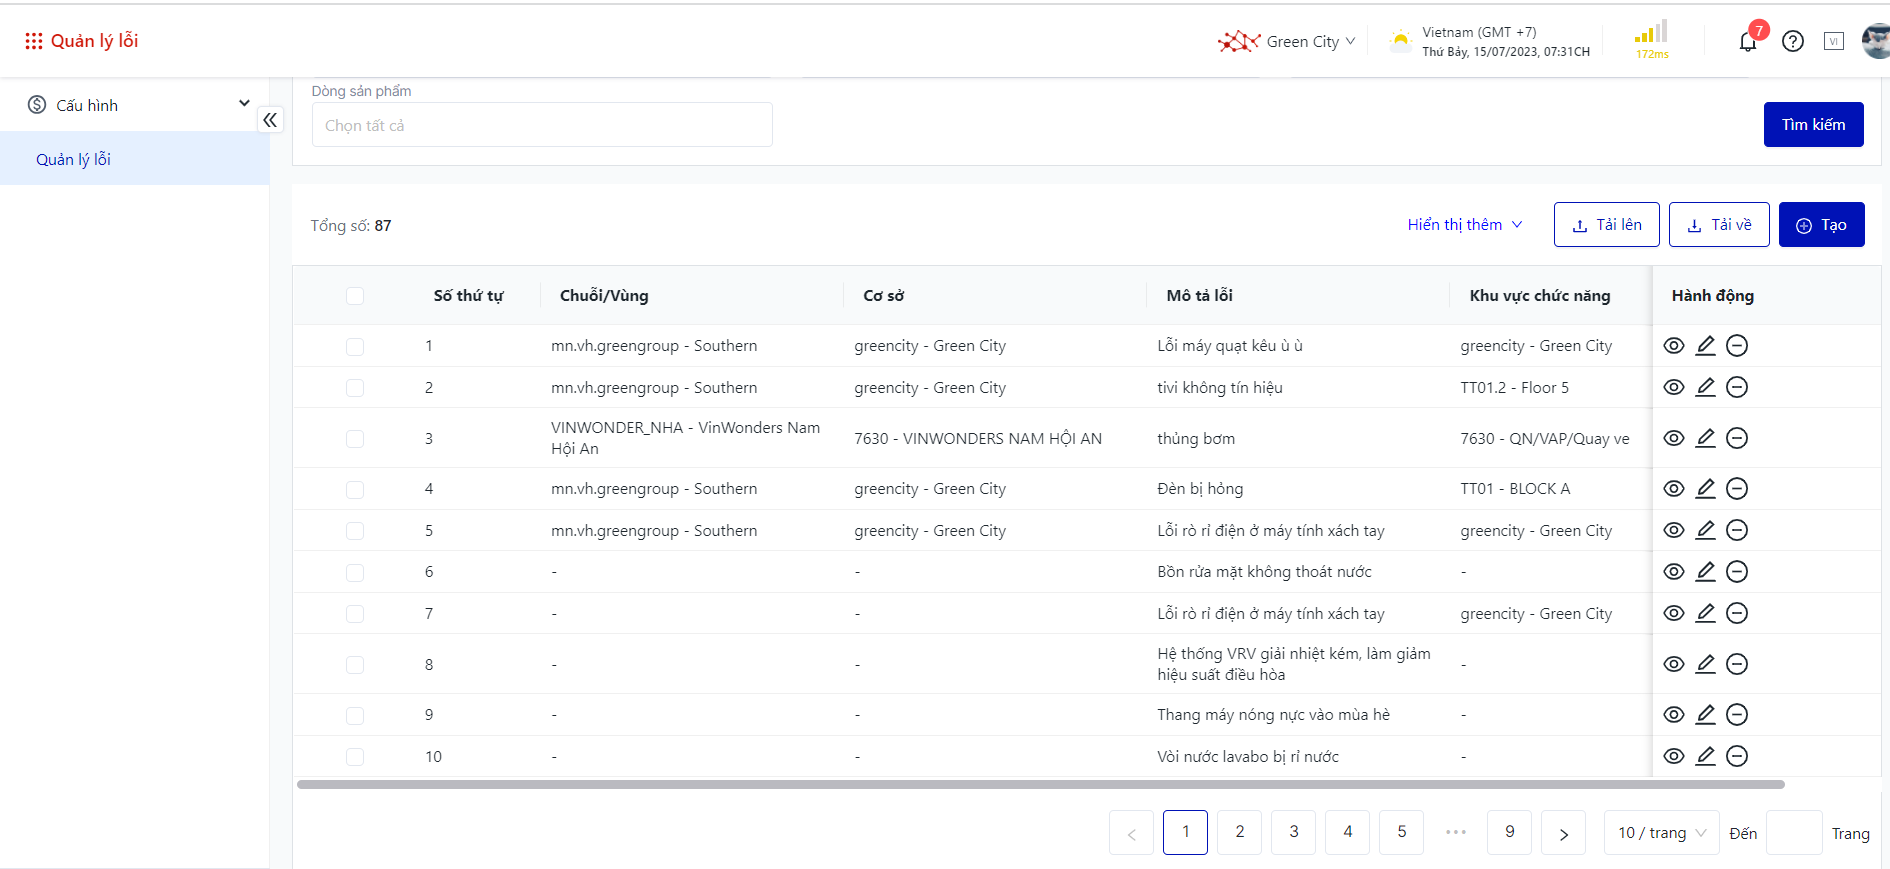Open the Green City site dropdown
This screenshot has width=1890, height=869.
pyautogui.click(x=1288, y=42)
